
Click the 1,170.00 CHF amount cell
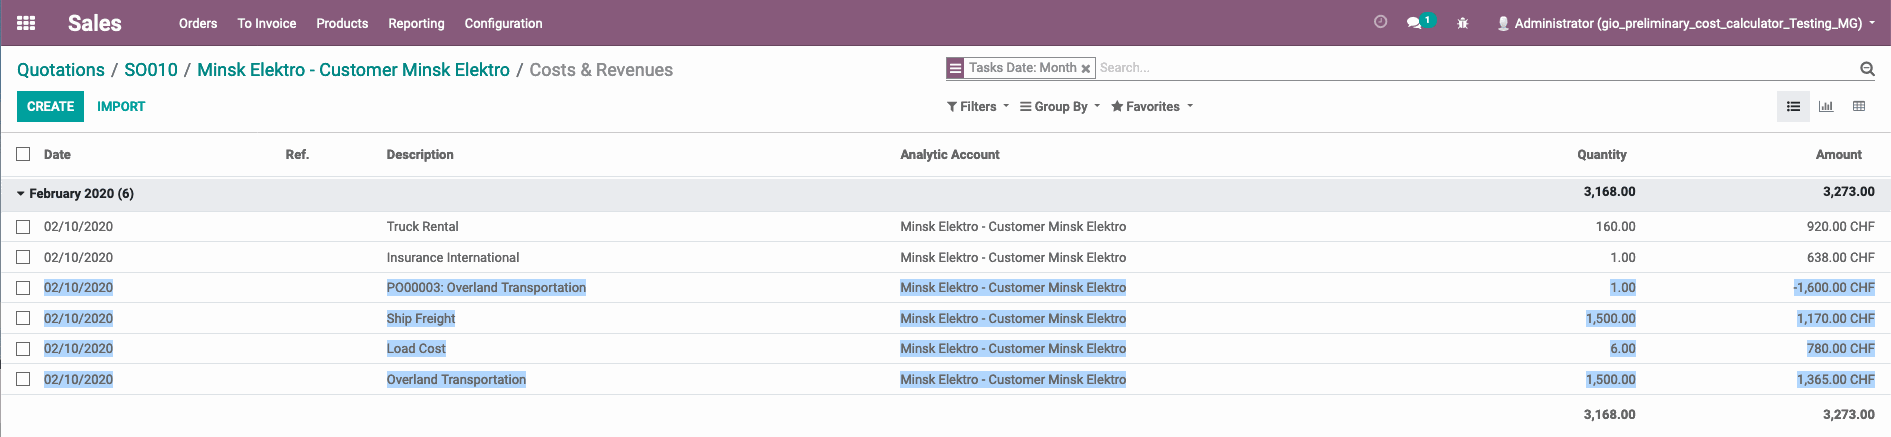click(1836, 319)
